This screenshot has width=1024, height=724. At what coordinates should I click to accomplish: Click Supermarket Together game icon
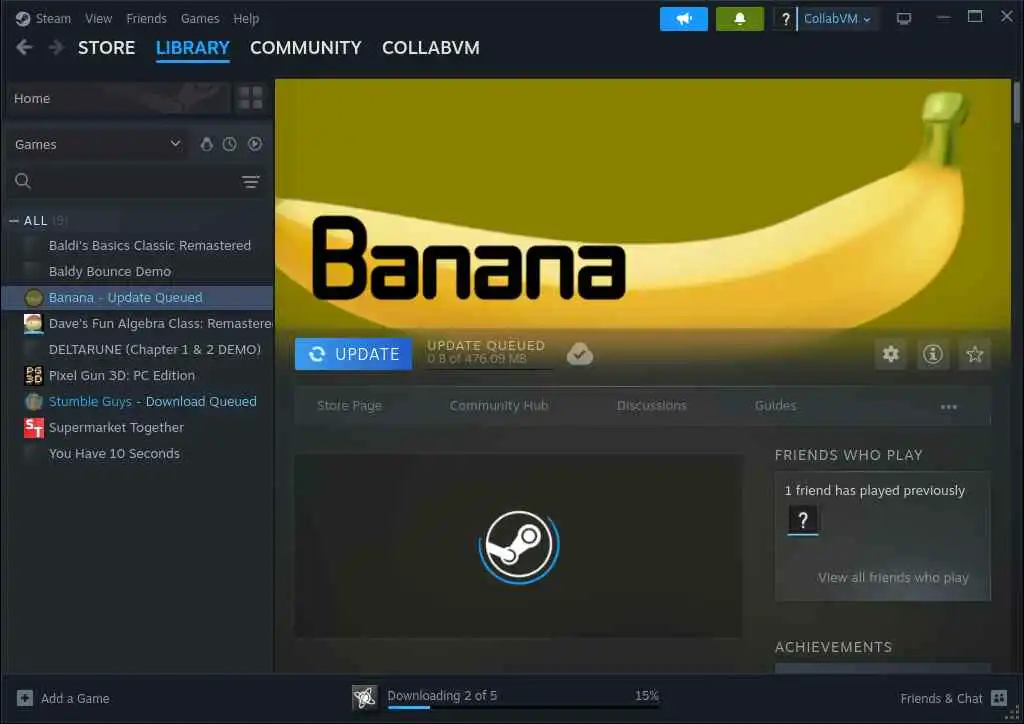pyautogui.click(x=33, y=428)
